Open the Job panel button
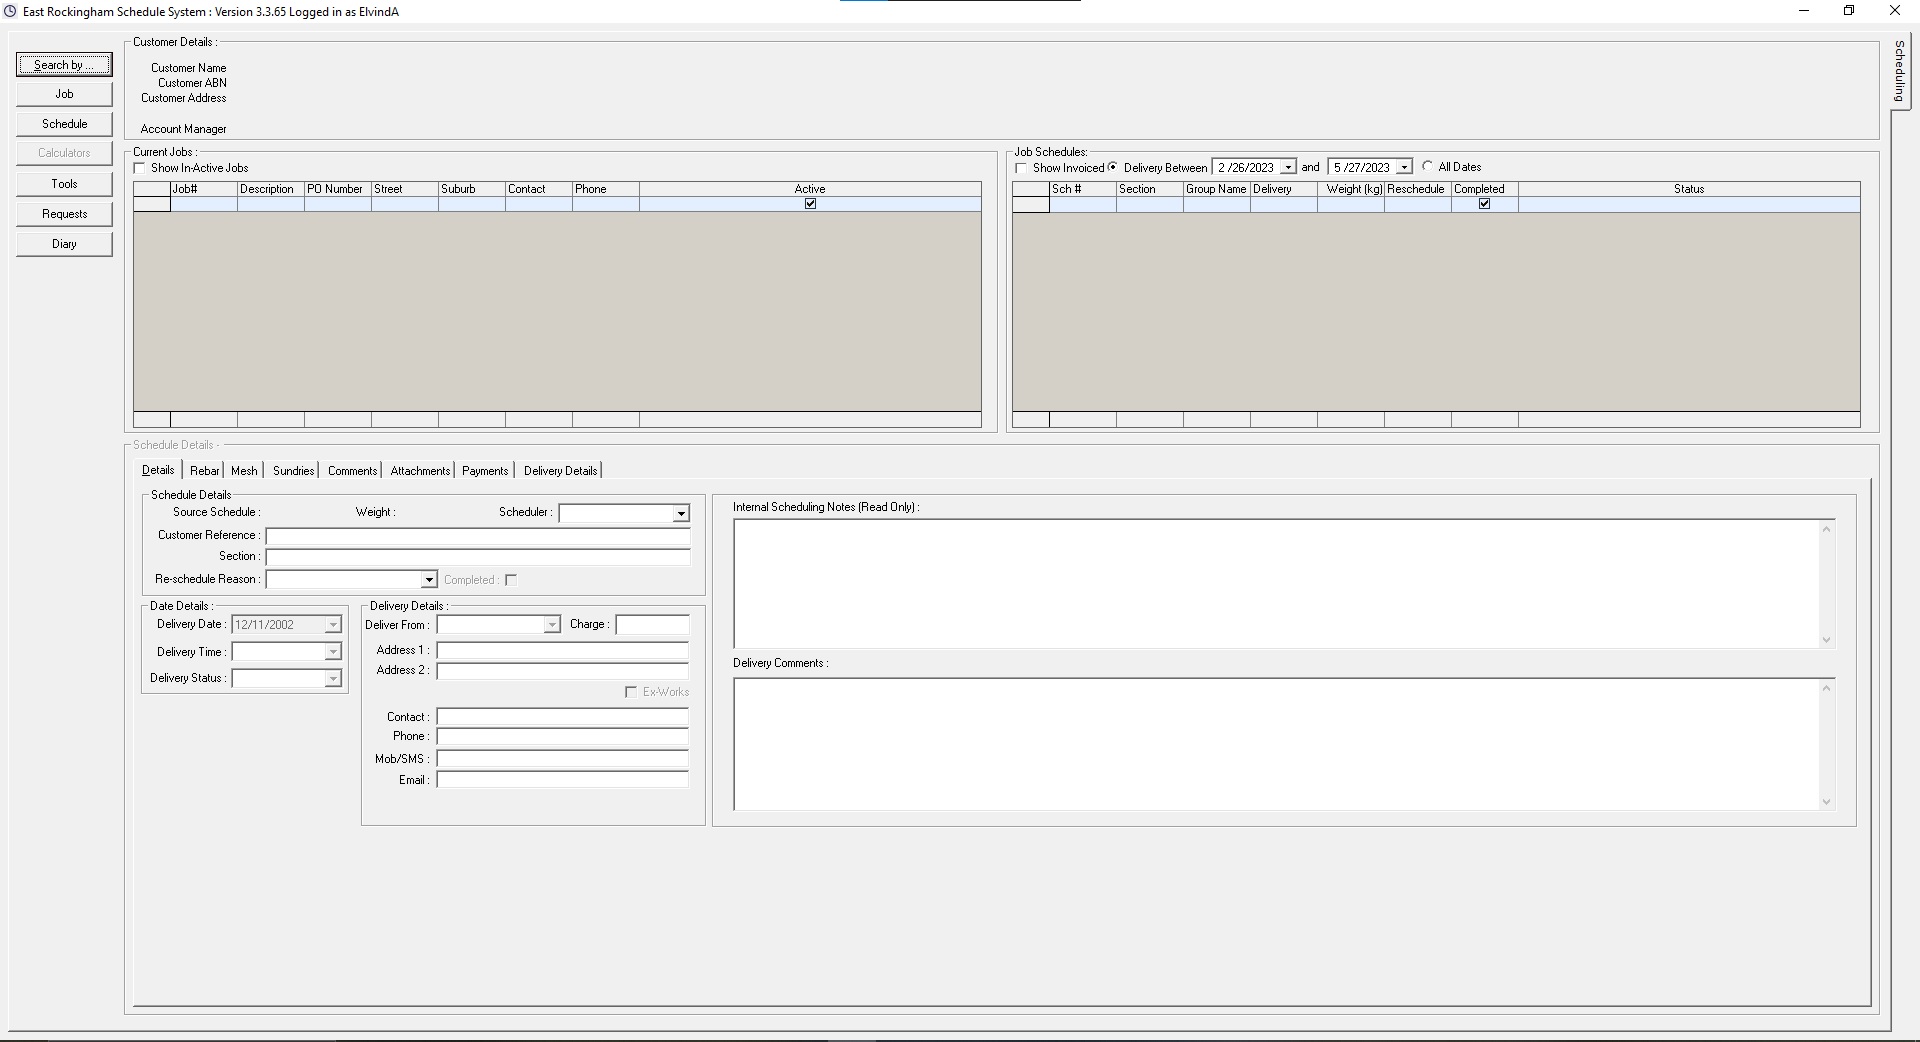The image size is (1920, 1042). 63,93
